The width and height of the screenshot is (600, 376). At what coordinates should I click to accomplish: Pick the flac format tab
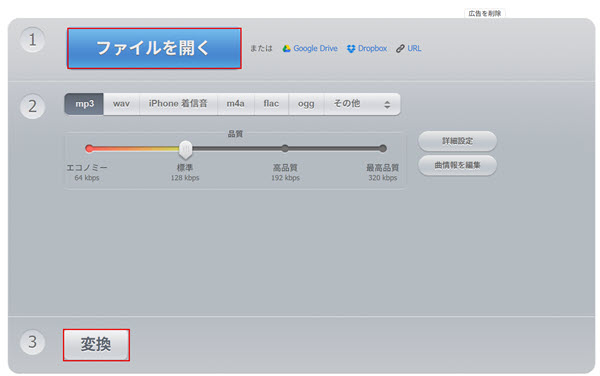(x=271, y=104)
